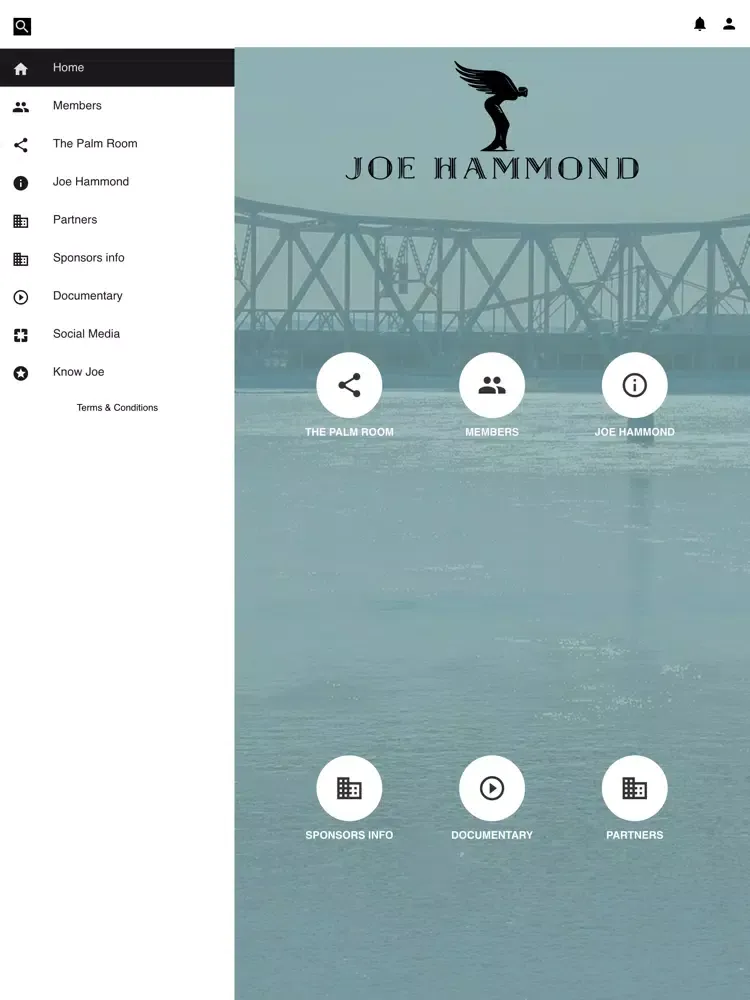
Task: Open The Palm Room label in side menu
Action: [95, 143]
